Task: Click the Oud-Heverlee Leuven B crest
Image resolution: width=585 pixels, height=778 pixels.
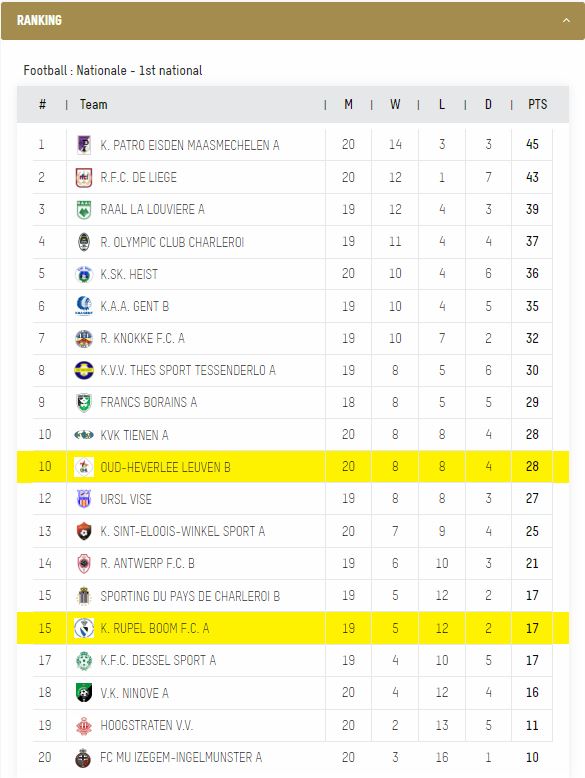Action: pyautogui.click(x=84, y=466)
